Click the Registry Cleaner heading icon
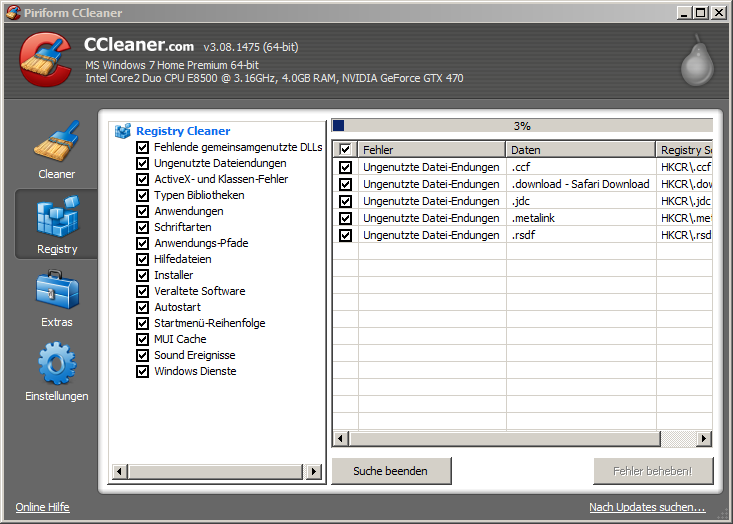Viewport: 733px width, 524px height. tap(123, 131)
